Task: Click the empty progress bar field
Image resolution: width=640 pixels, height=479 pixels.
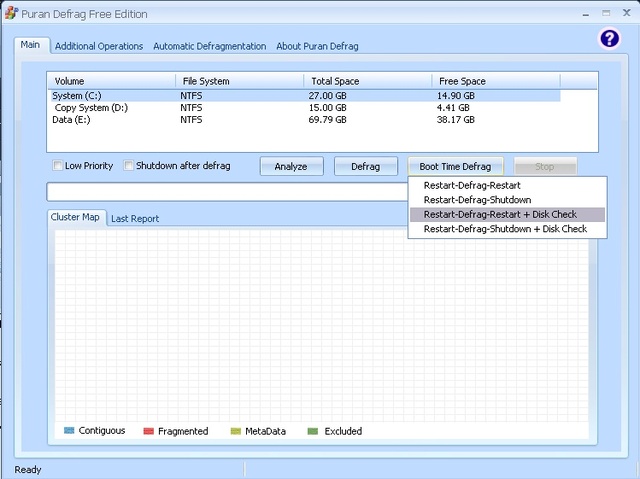Action: (227, 192)
